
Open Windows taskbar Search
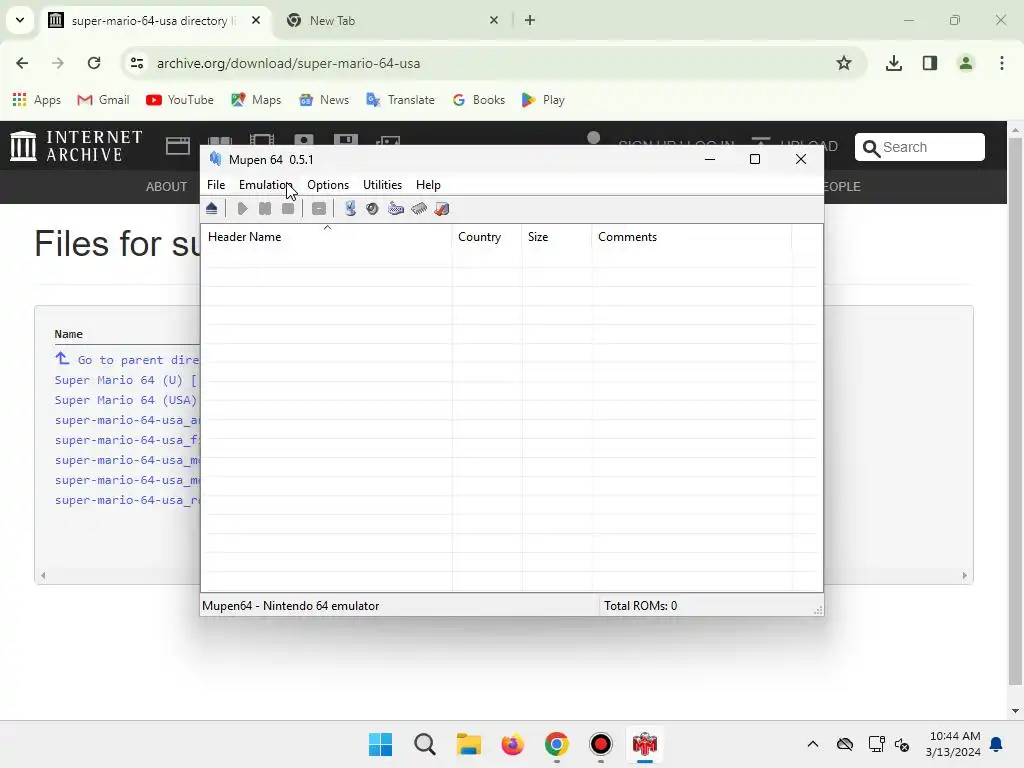(424, 744)
